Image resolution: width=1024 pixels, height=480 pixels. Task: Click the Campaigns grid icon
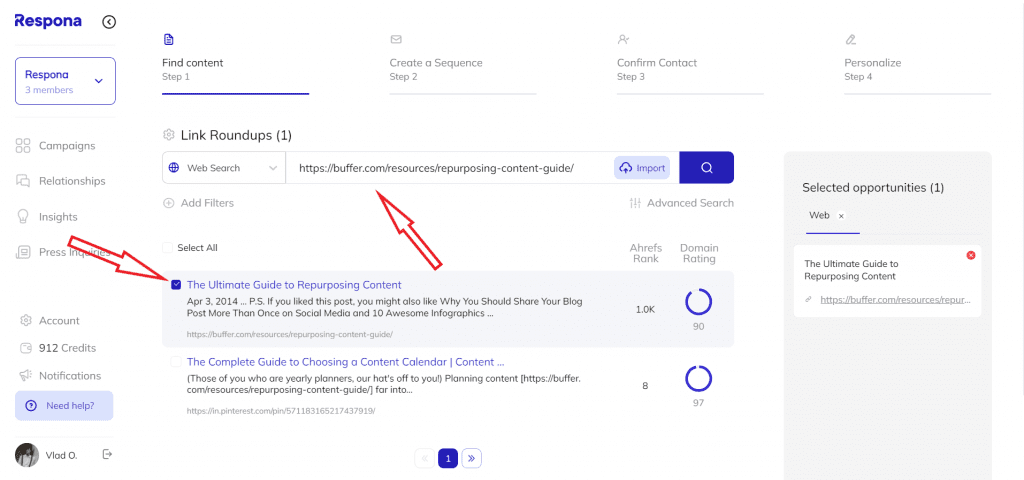pyautogui.click(x=23, y=146)
